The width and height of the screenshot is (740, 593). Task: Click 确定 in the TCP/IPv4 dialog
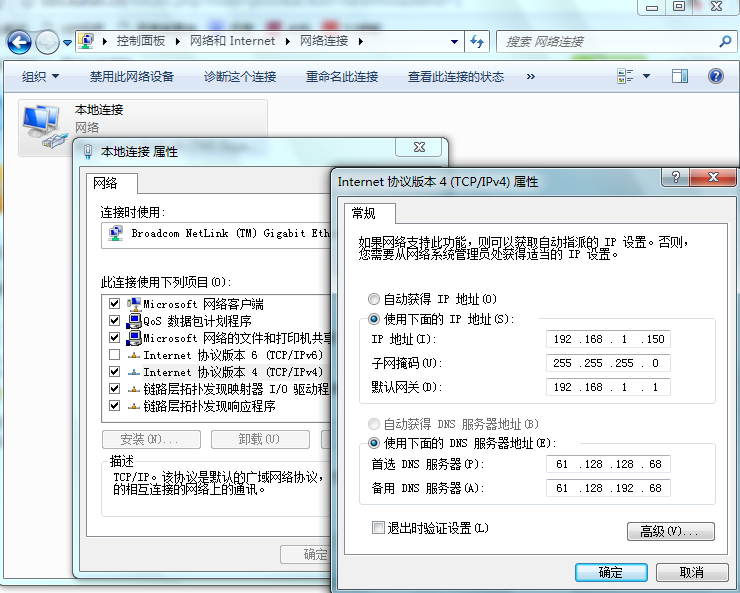coord(611,572)
